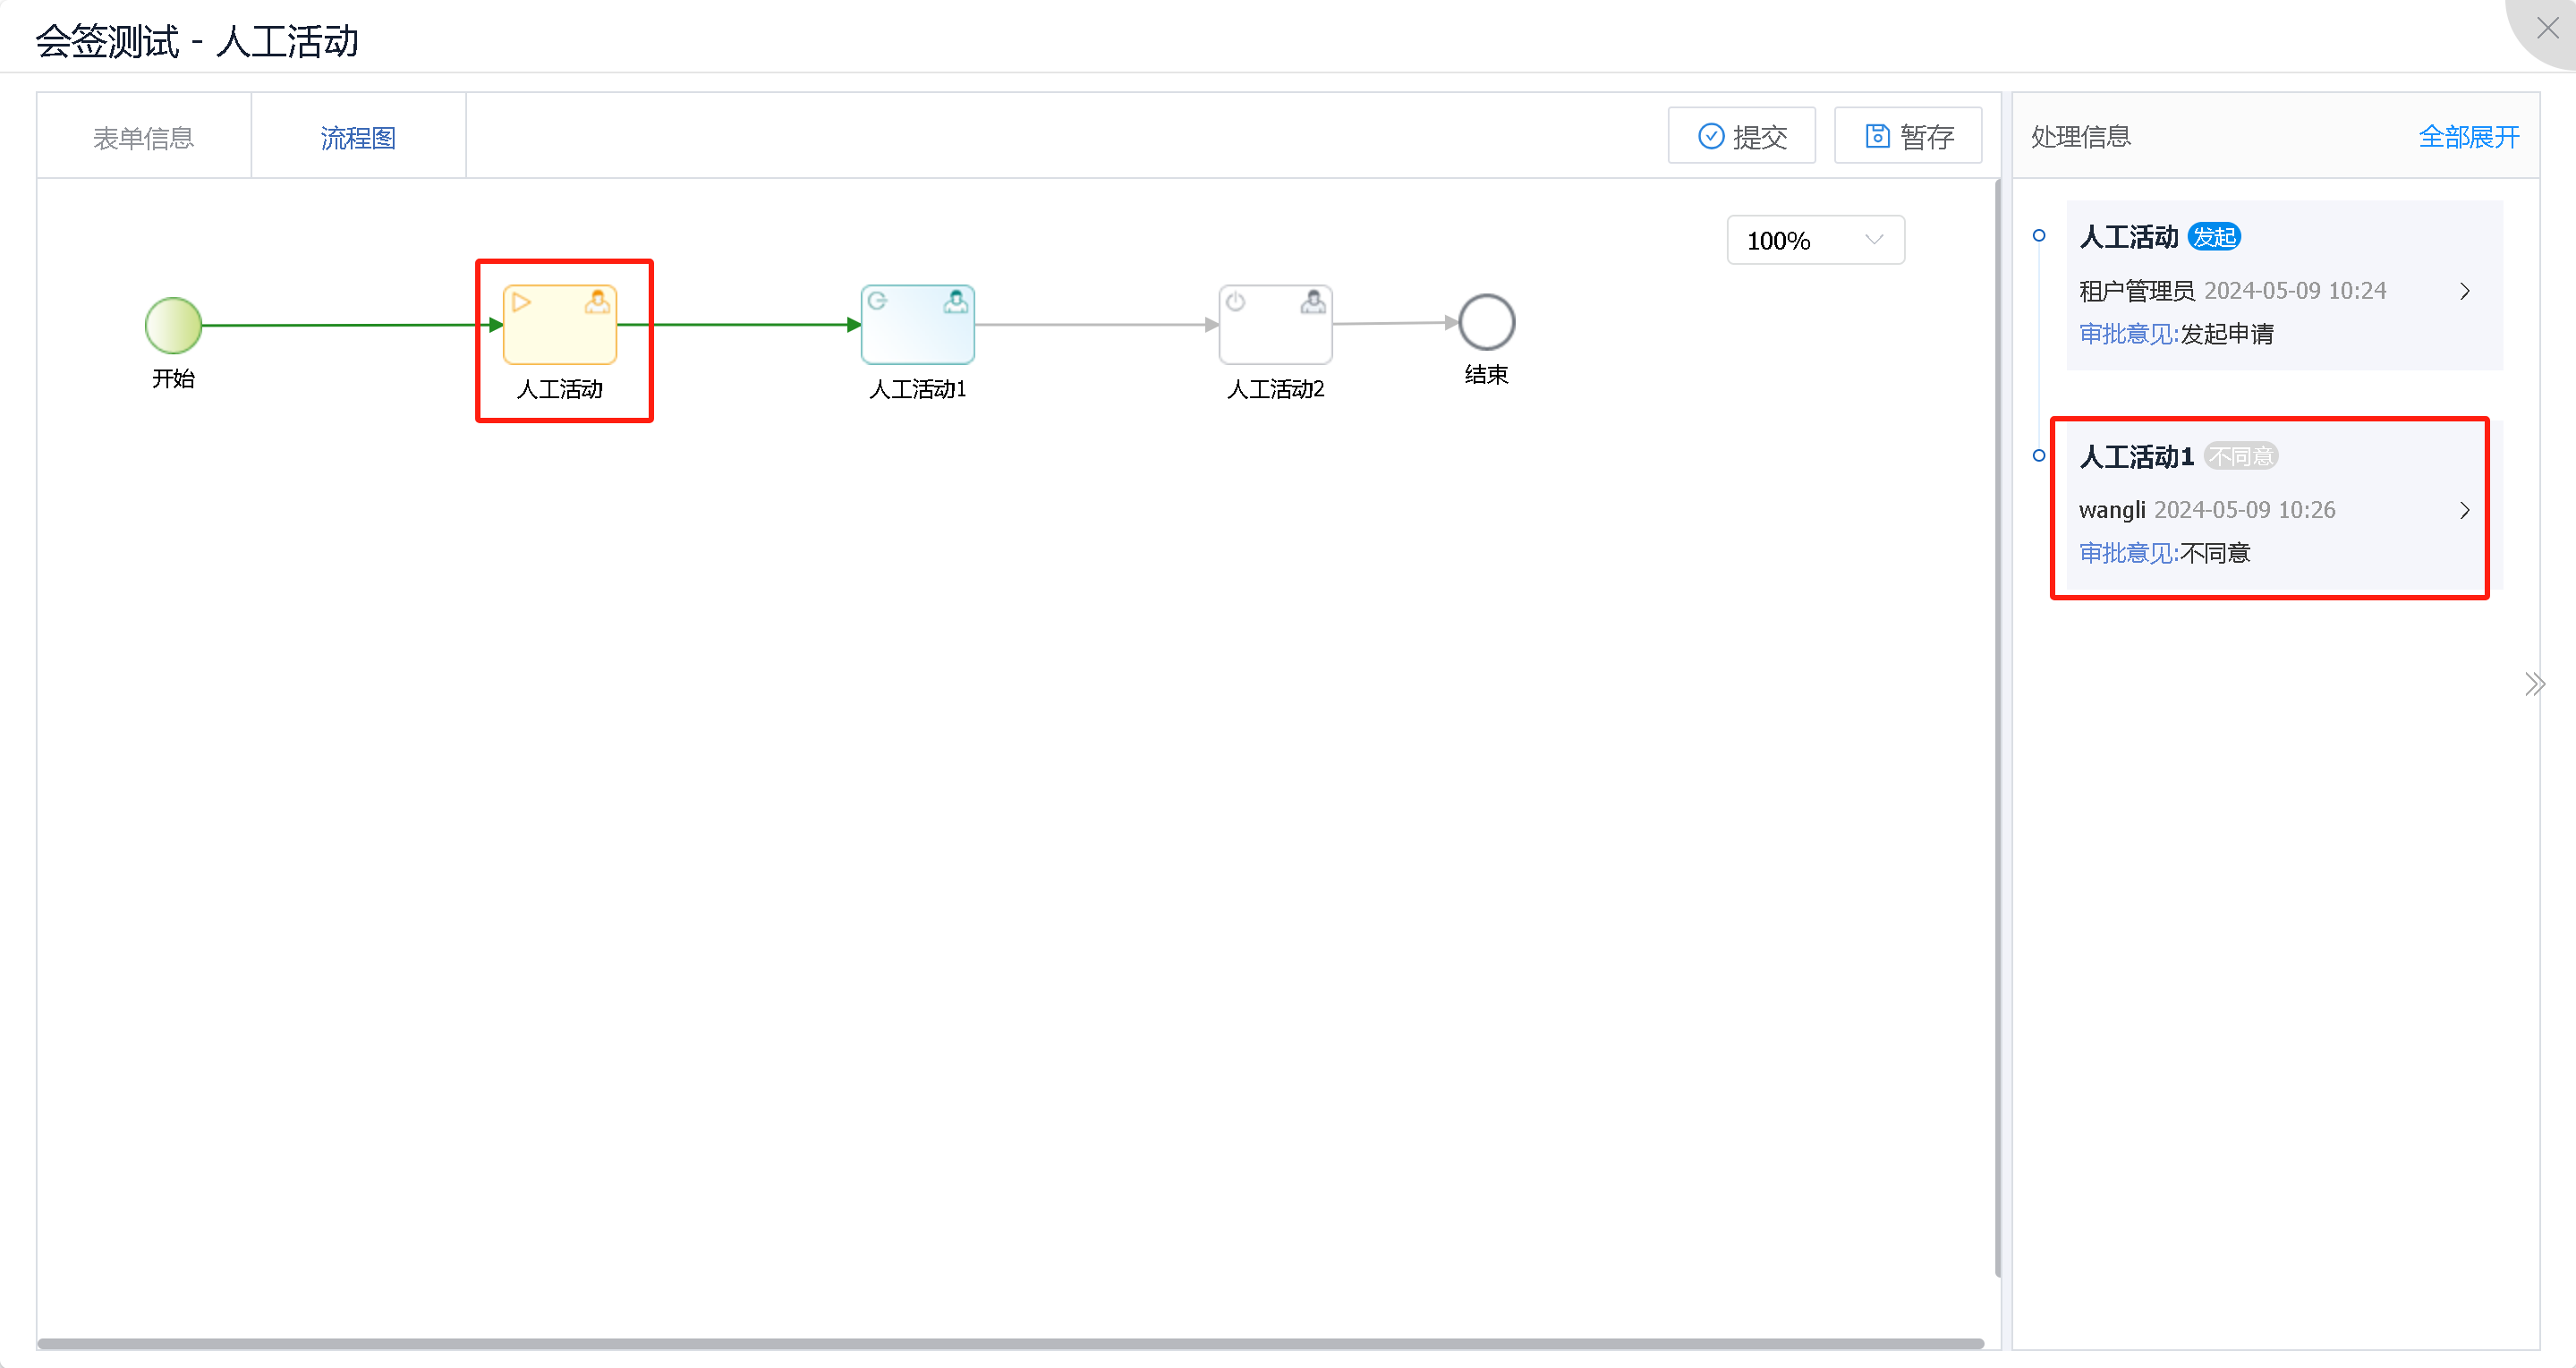Open the 100% zoom dropdown
This screenshot has width=2576, height=1368.
coord(1815,240)
